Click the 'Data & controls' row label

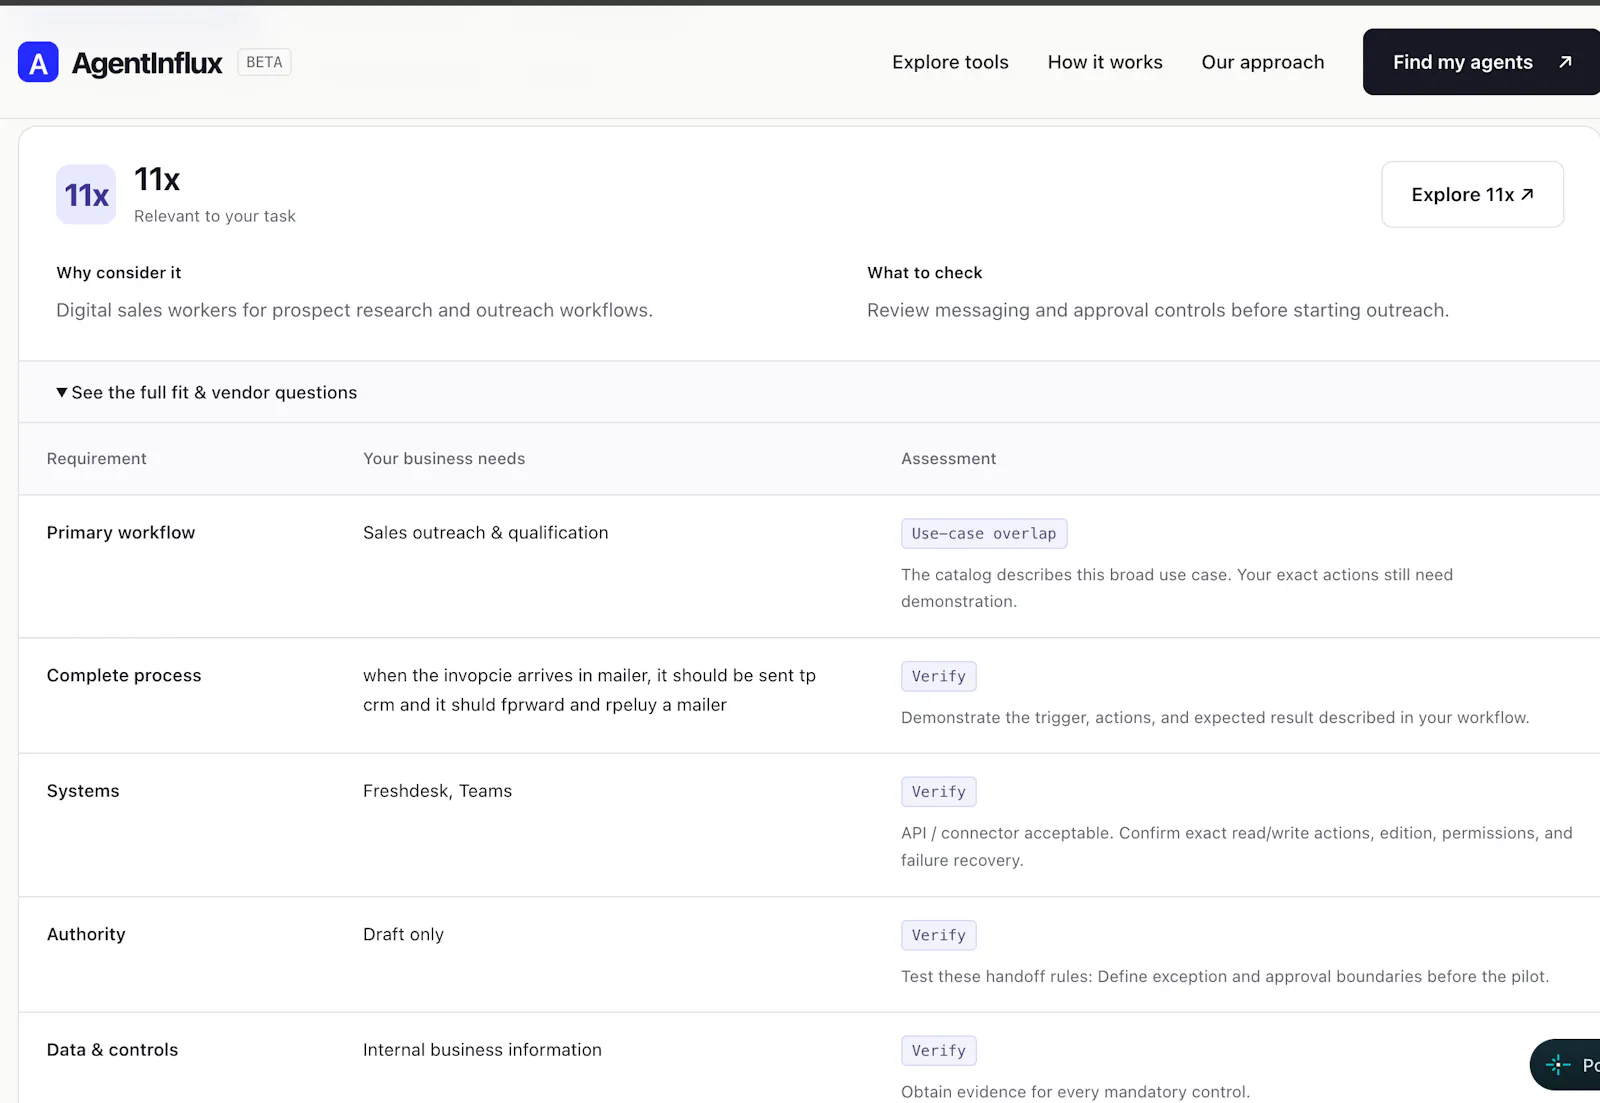[112, 1050]
